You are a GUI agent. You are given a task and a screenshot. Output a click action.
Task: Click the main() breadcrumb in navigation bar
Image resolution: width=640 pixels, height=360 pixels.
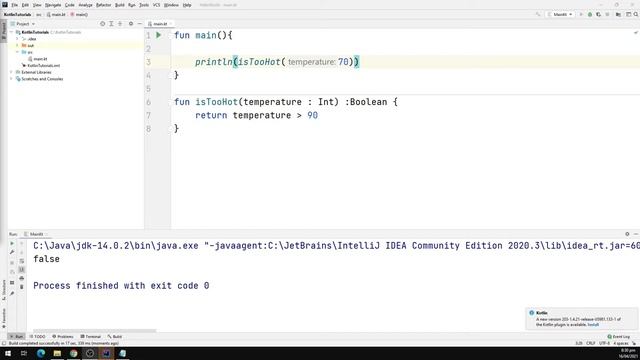point(80,14)
